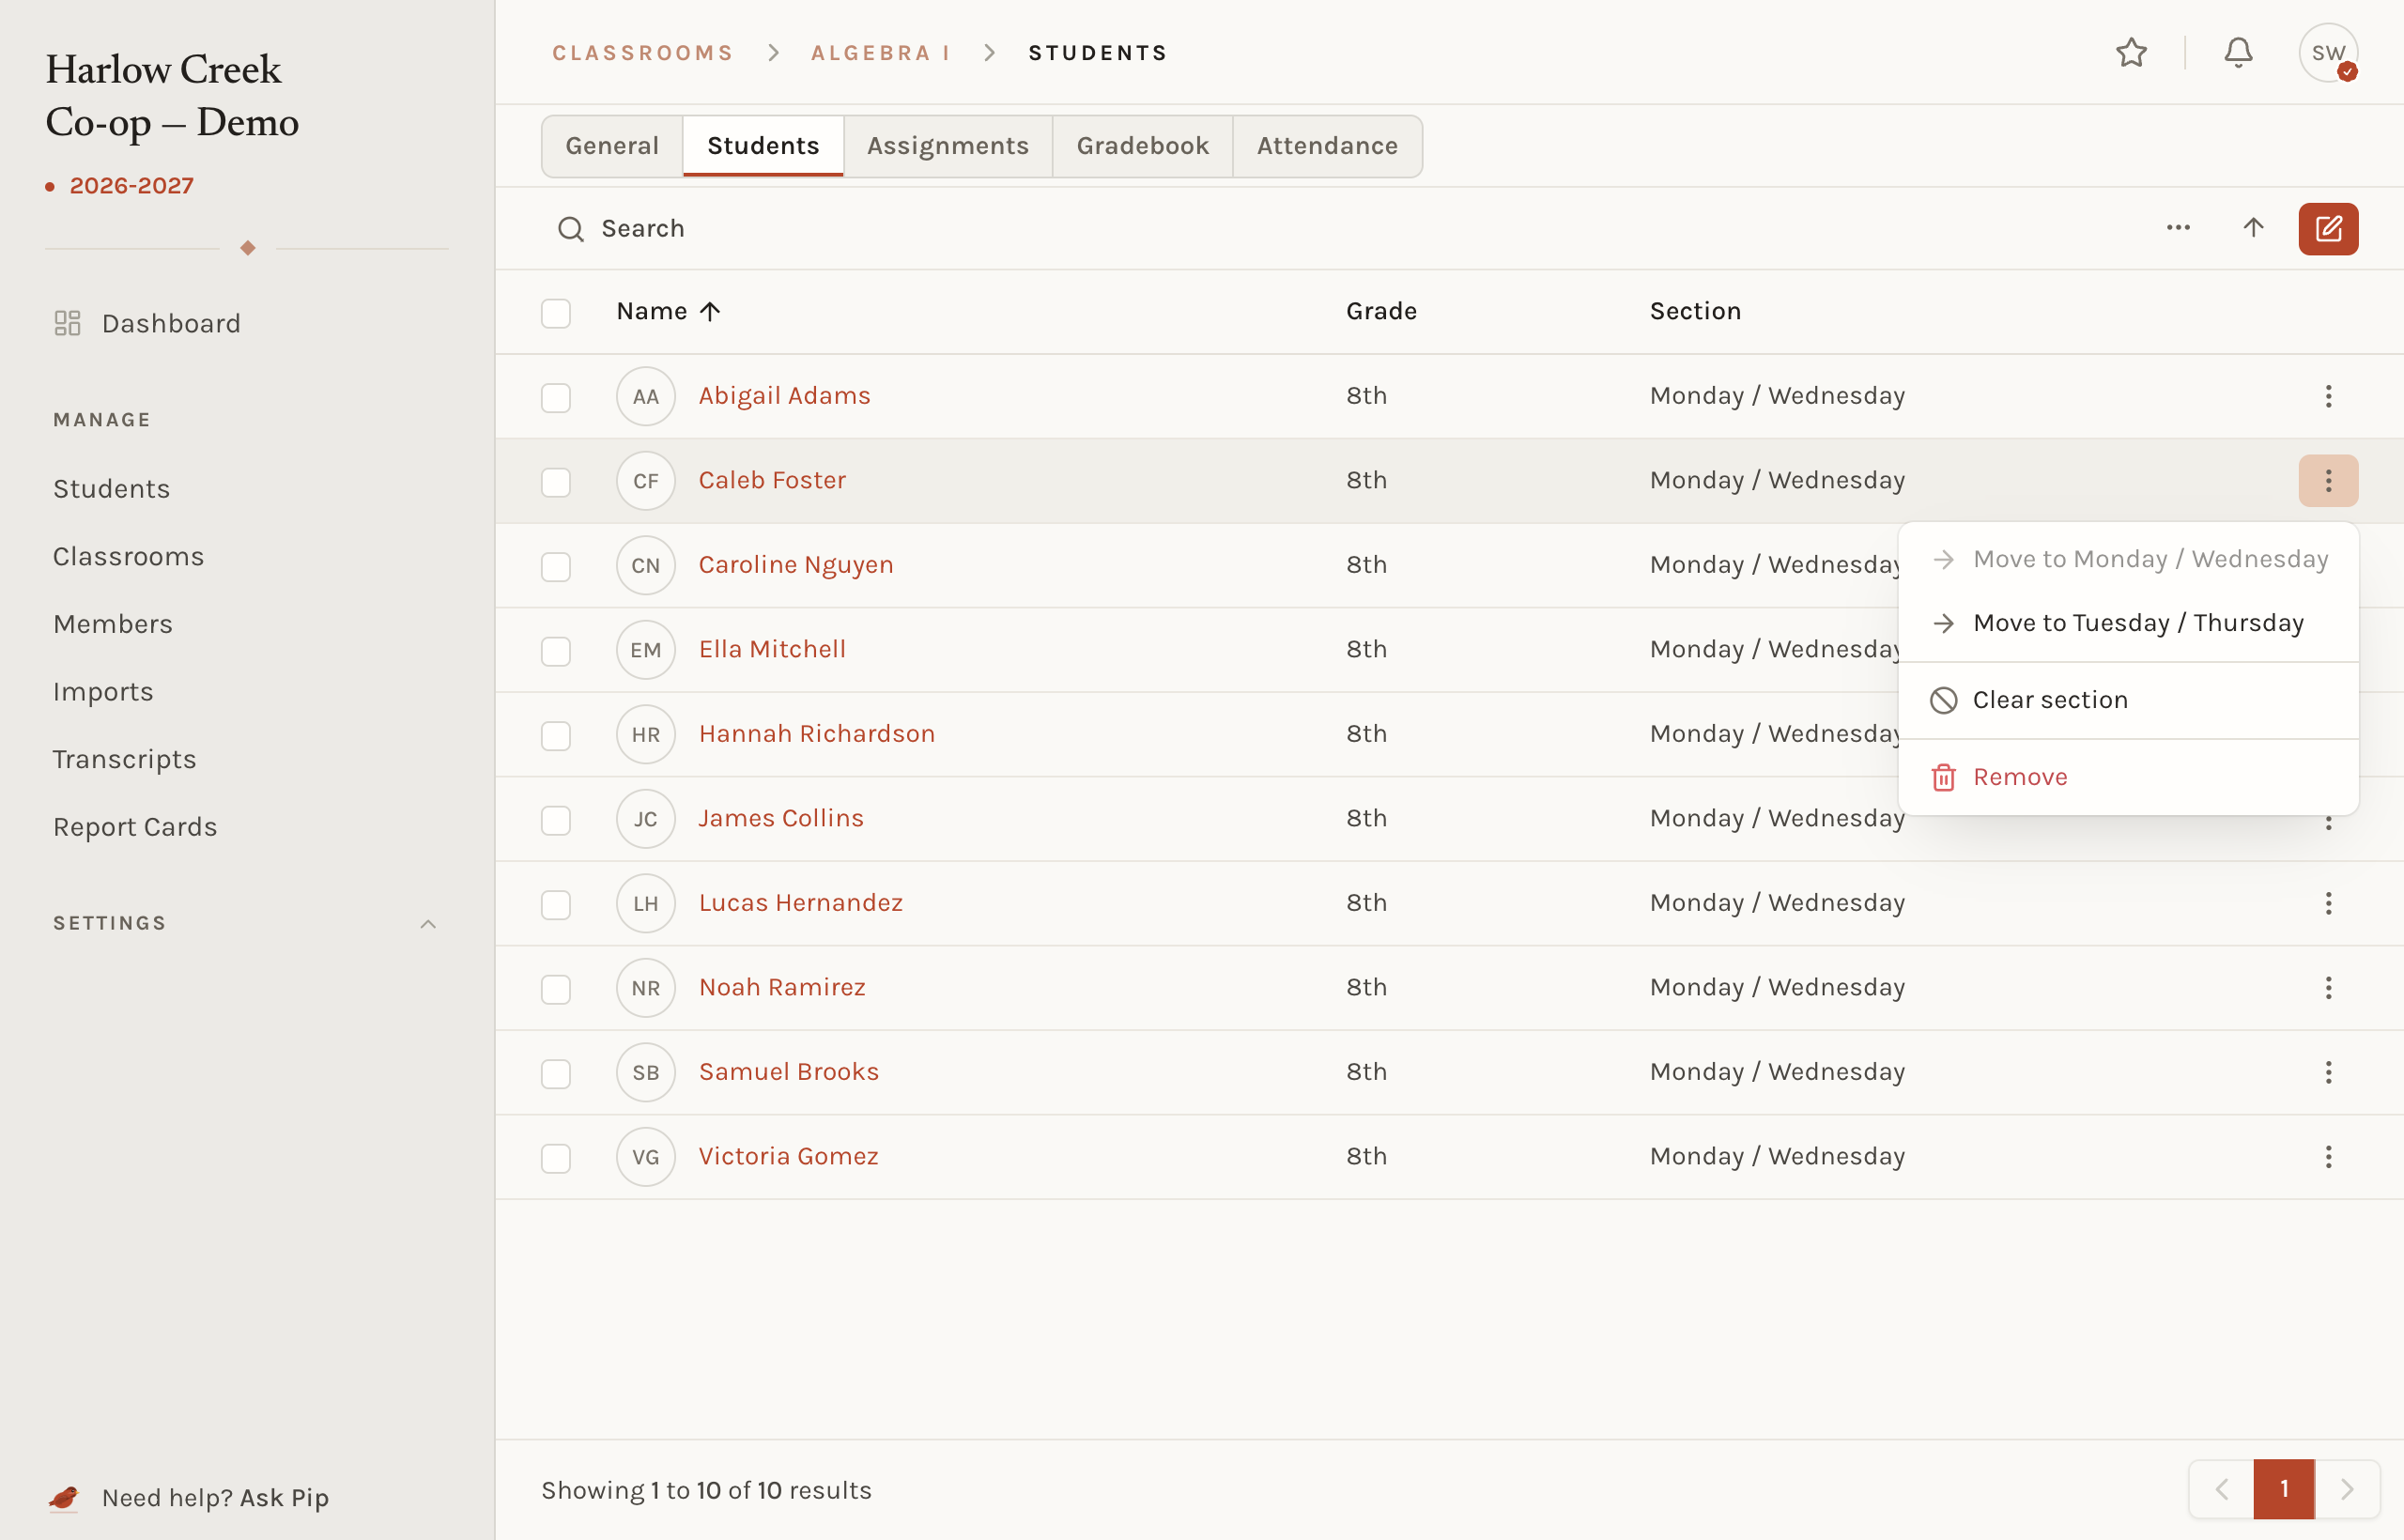The width and height of the screenshot is (2404, 1540).
Task: Check the box for Lucas Hernandez
Action: click(556, 904)
